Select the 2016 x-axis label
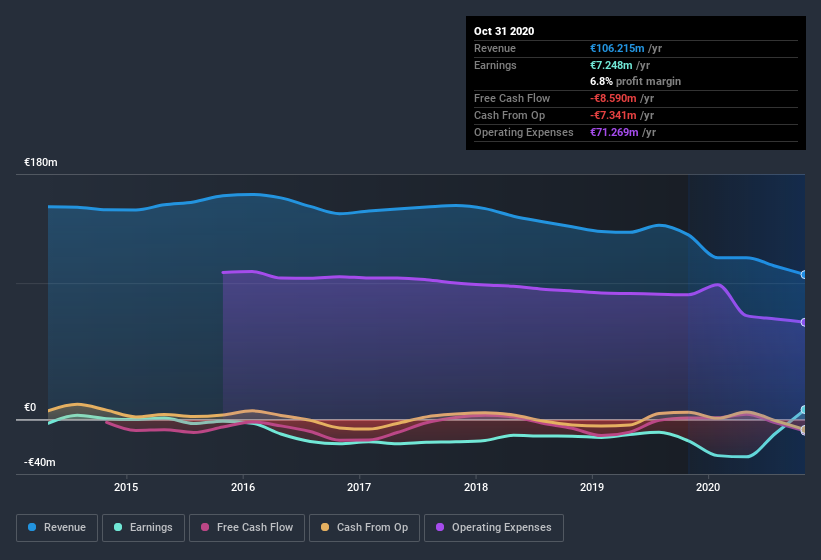 point(243,487)
